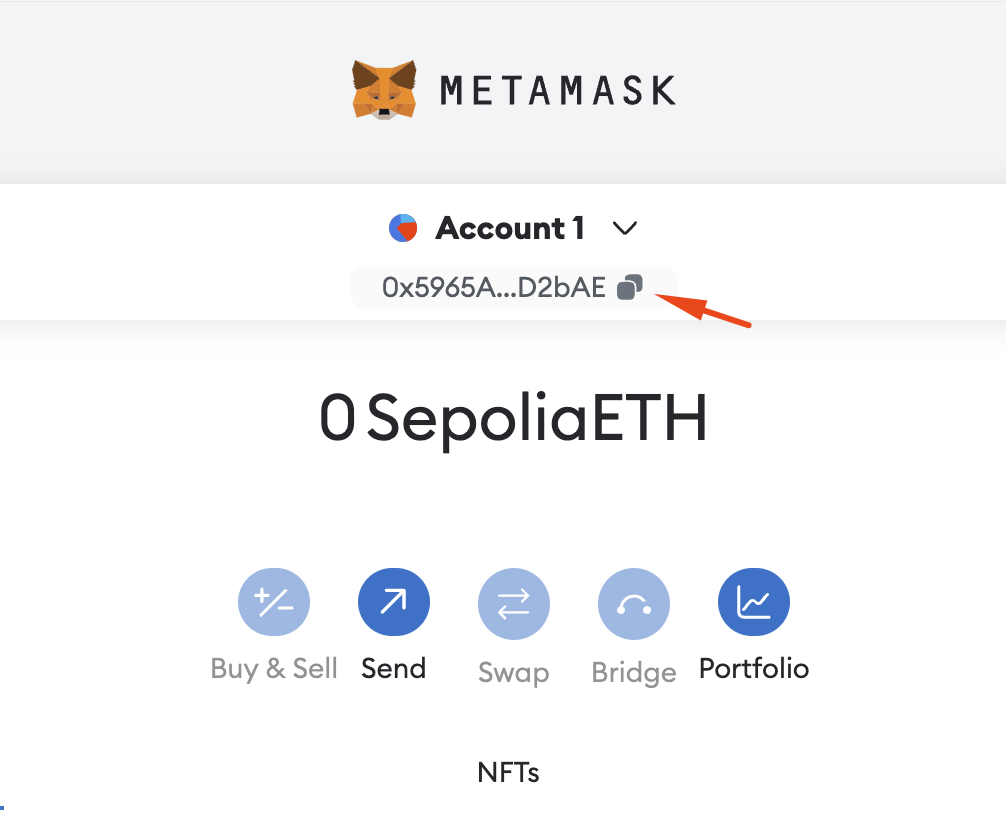
Task: Open the Account 1 name selector
Action: 510,229
